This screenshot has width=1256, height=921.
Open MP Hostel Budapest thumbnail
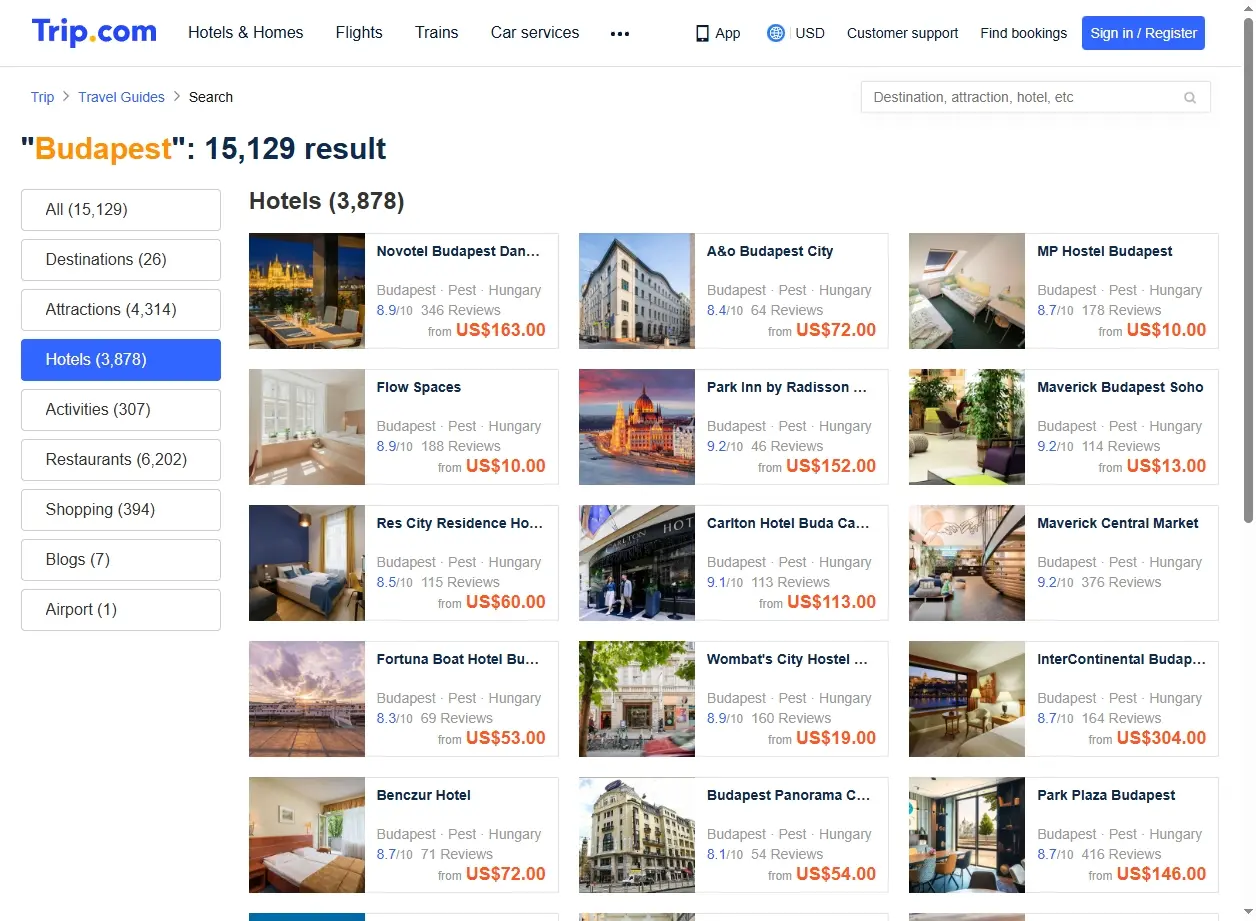click(967, 291)
